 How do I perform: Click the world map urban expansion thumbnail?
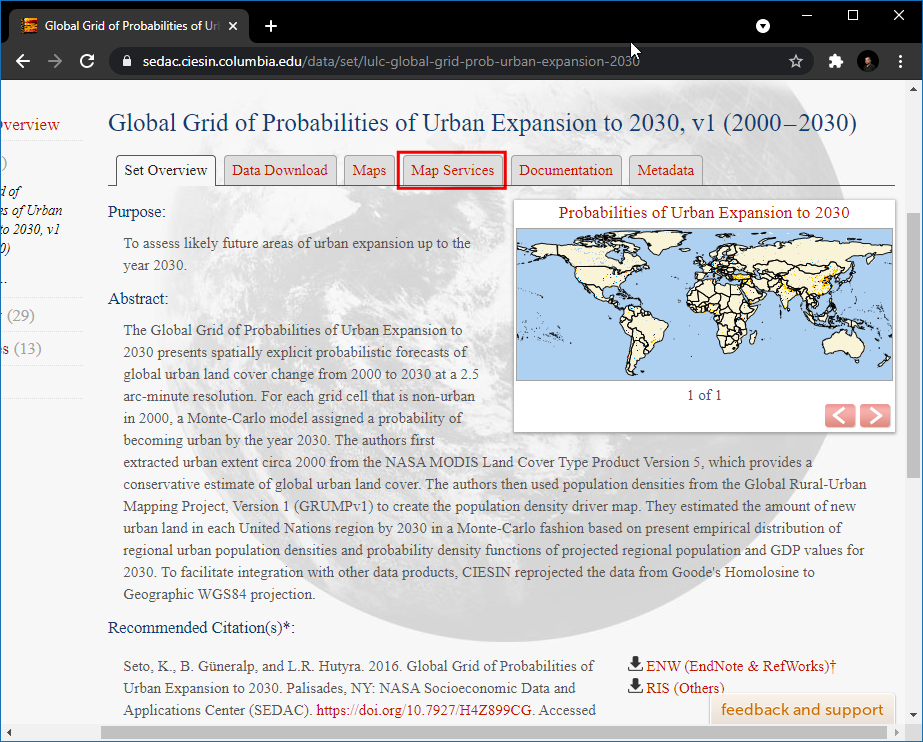click(x=704, y=304)
